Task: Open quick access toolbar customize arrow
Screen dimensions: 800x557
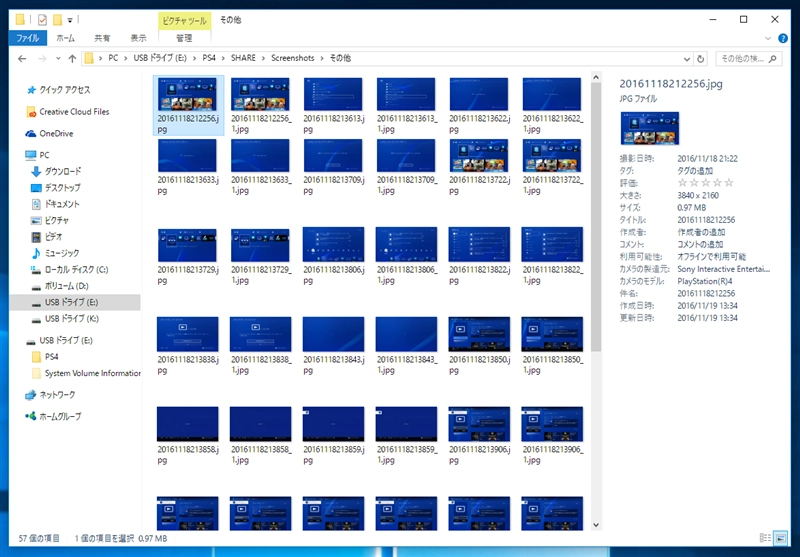Action: coord(70,20)
